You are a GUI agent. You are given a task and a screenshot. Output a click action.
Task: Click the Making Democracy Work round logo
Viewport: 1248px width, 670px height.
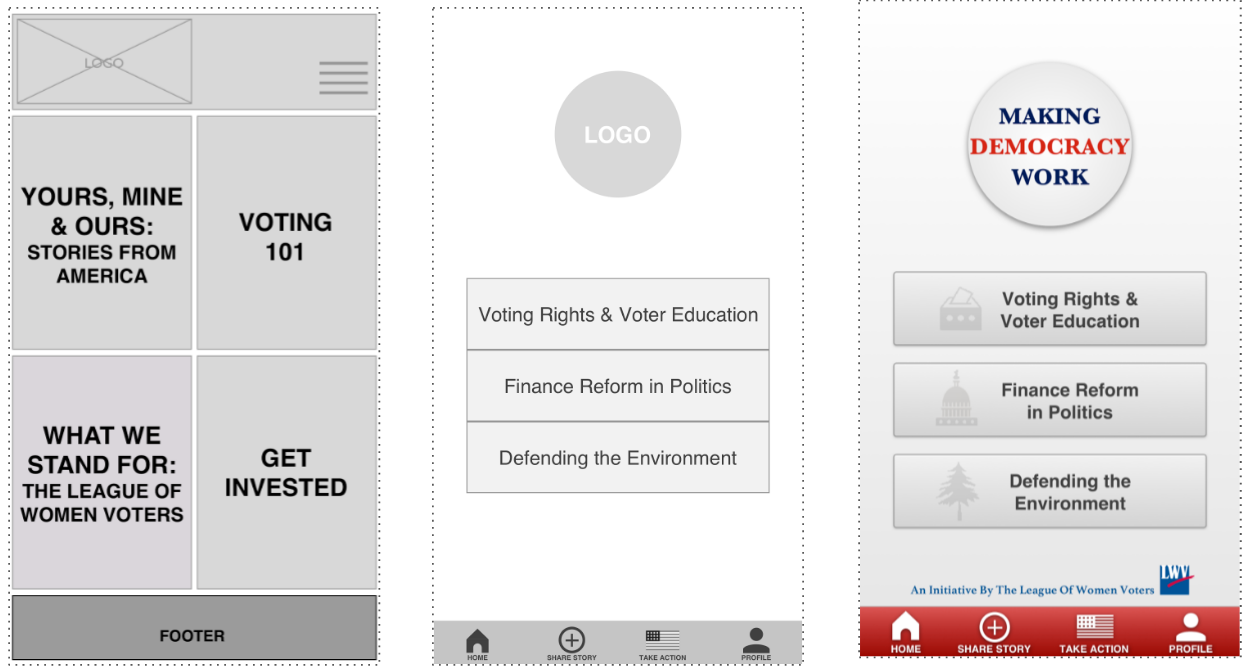(1049, 146)
